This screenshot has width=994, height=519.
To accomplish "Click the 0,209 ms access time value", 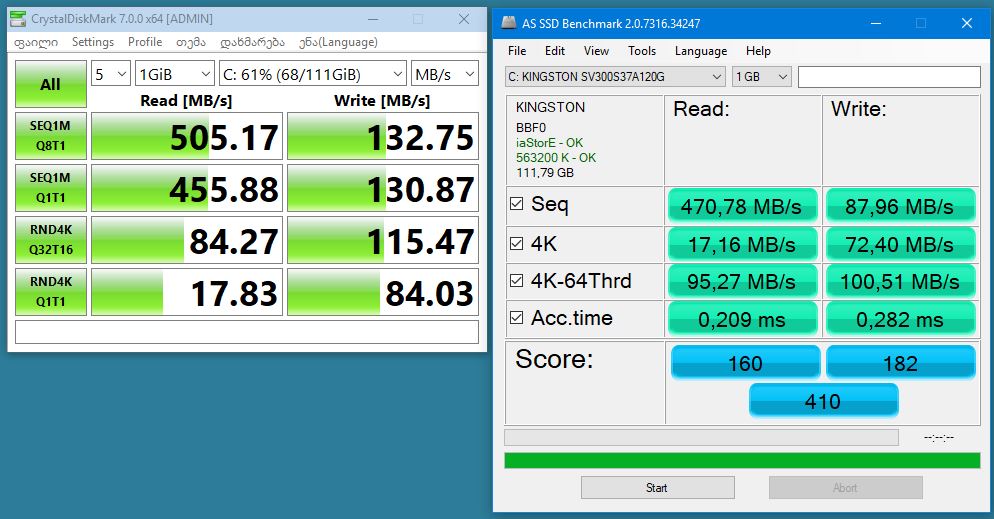I will coord(742,319).
